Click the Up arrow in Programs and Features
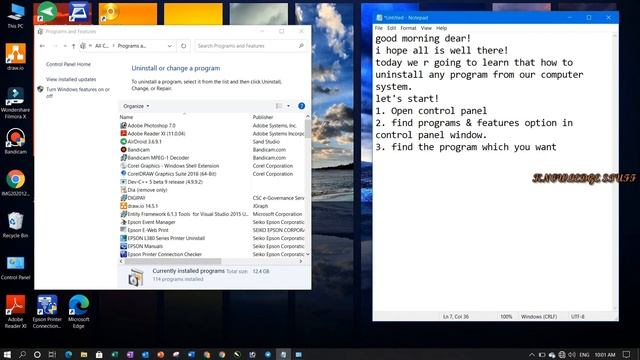Viewport: 640px width, 360px height. [73, 46]
